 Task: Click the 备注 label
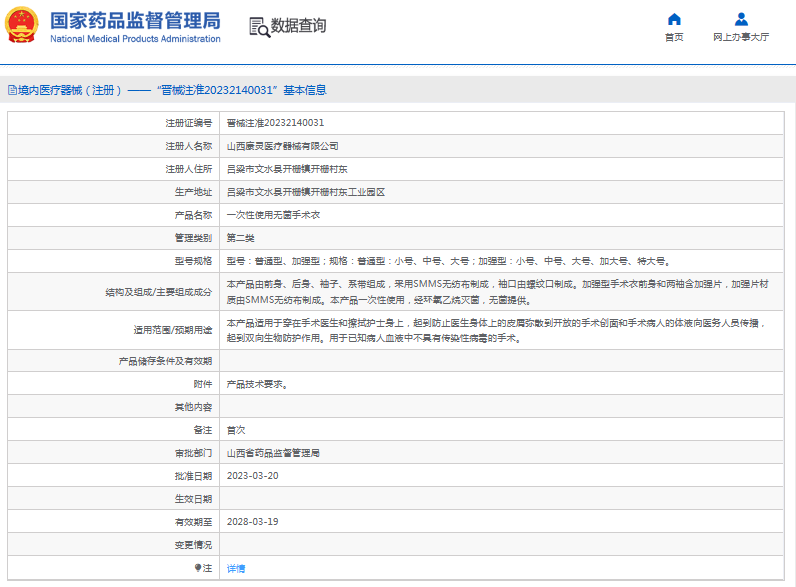(203, 430)
